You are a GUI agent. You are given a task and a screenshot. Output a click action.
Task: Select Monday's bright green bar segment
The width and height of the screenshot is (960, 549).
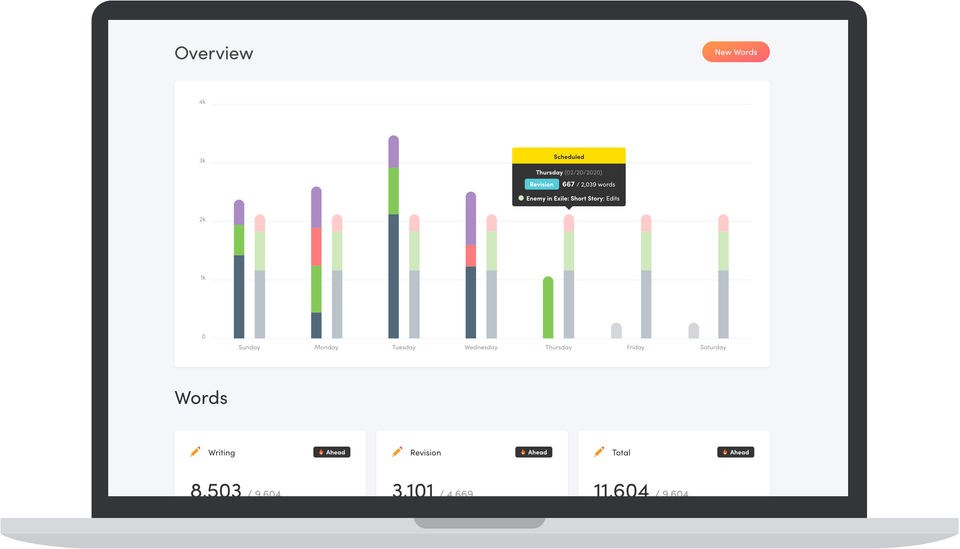pyautogui.click(x=316, y=289)
